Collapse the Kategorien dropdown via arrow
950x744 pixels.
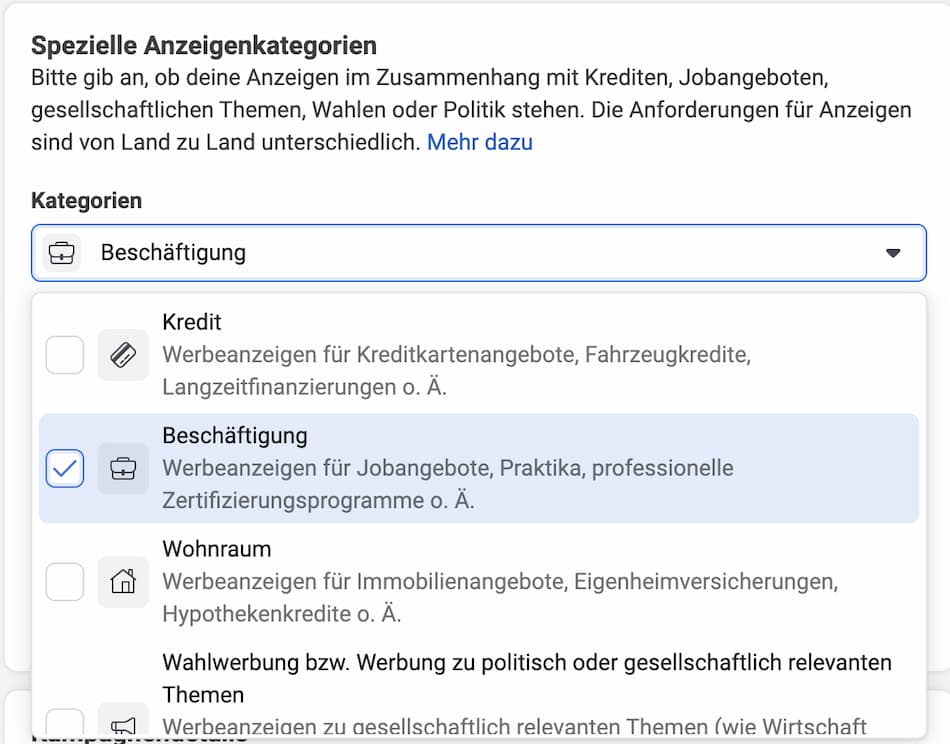[892, 253]
